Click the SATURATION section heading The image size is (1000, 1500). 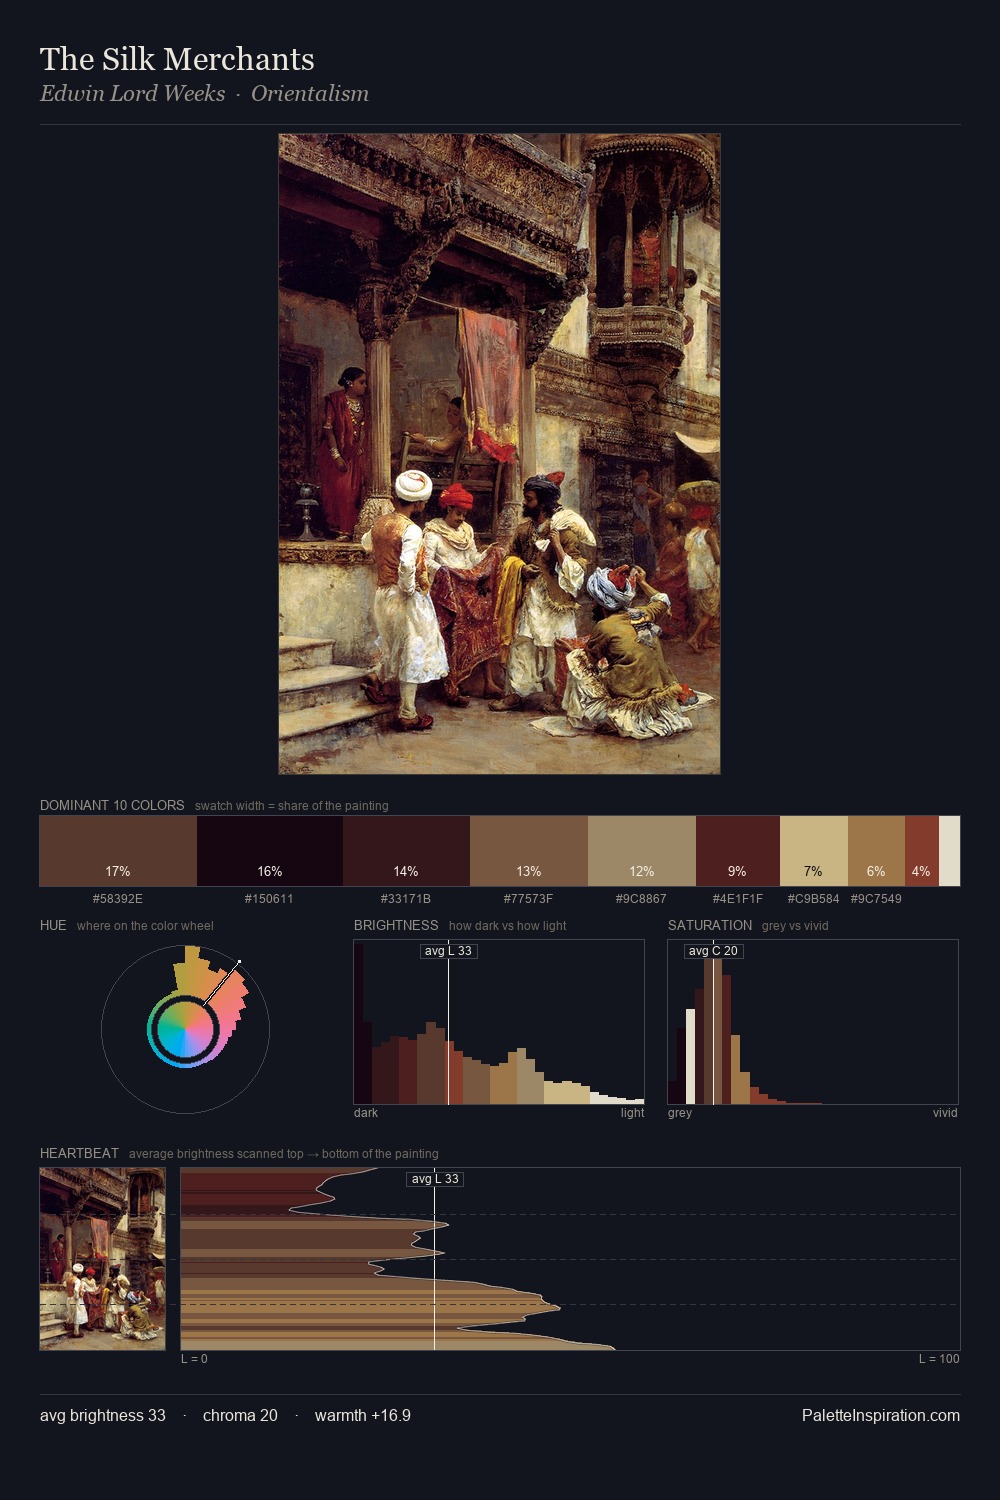tap(710, 925)
